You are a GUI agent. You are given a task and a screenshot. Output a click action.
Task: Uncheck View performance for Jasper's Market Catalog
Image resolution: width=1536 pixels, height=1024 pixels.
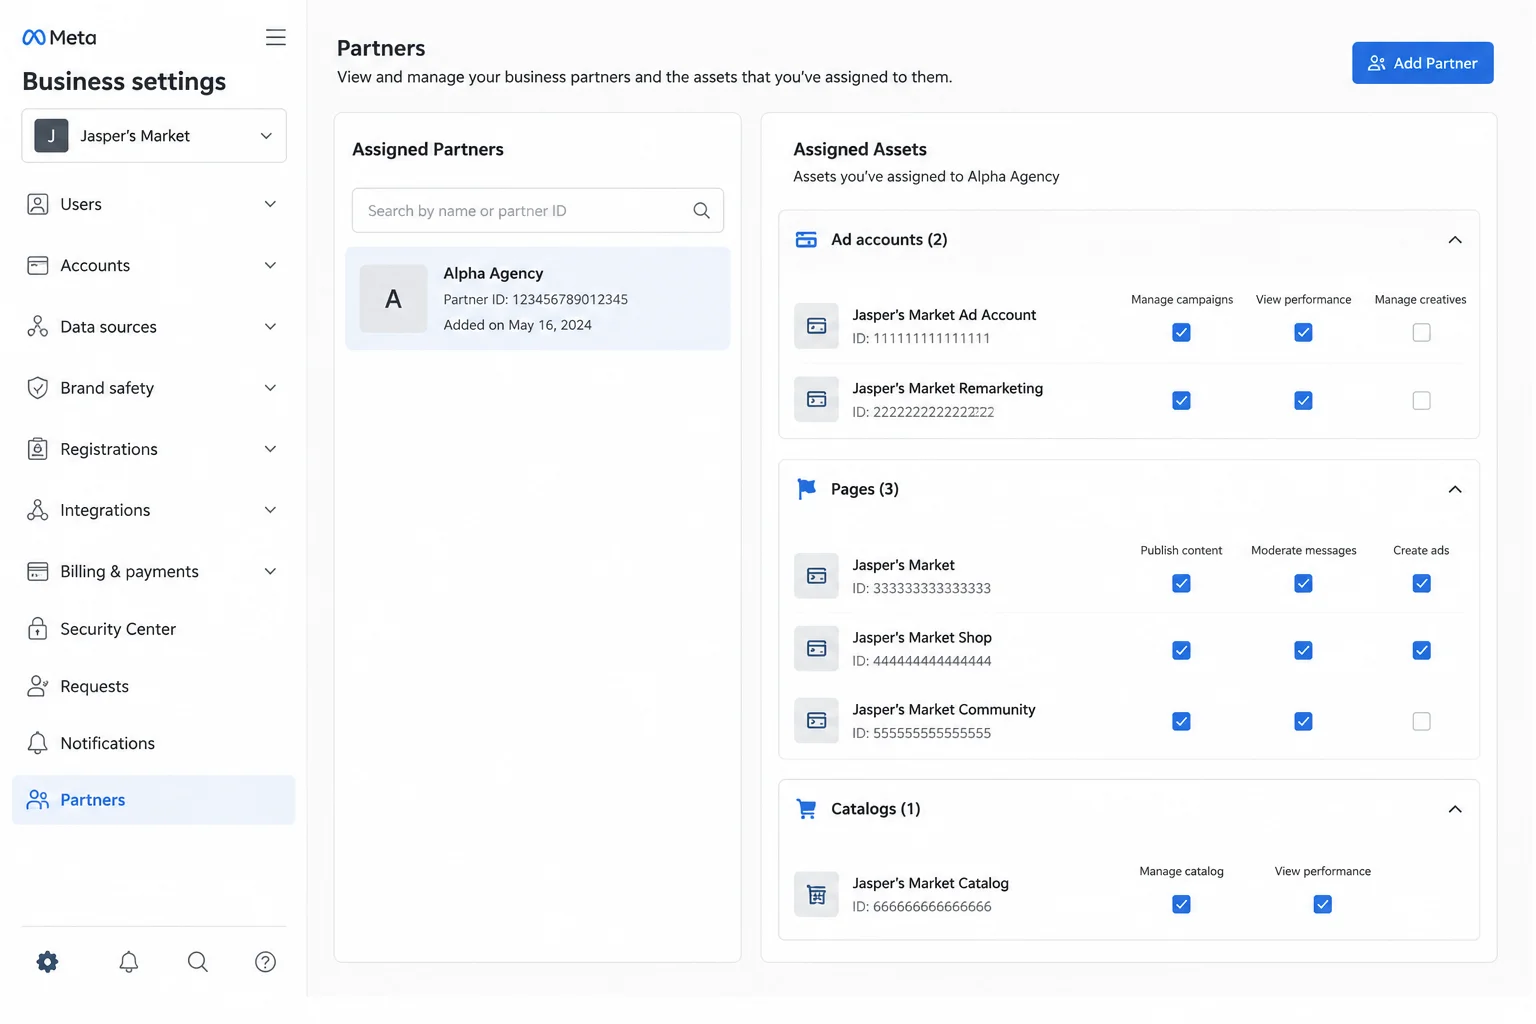pyautogui.click(x=1322, y=904)
